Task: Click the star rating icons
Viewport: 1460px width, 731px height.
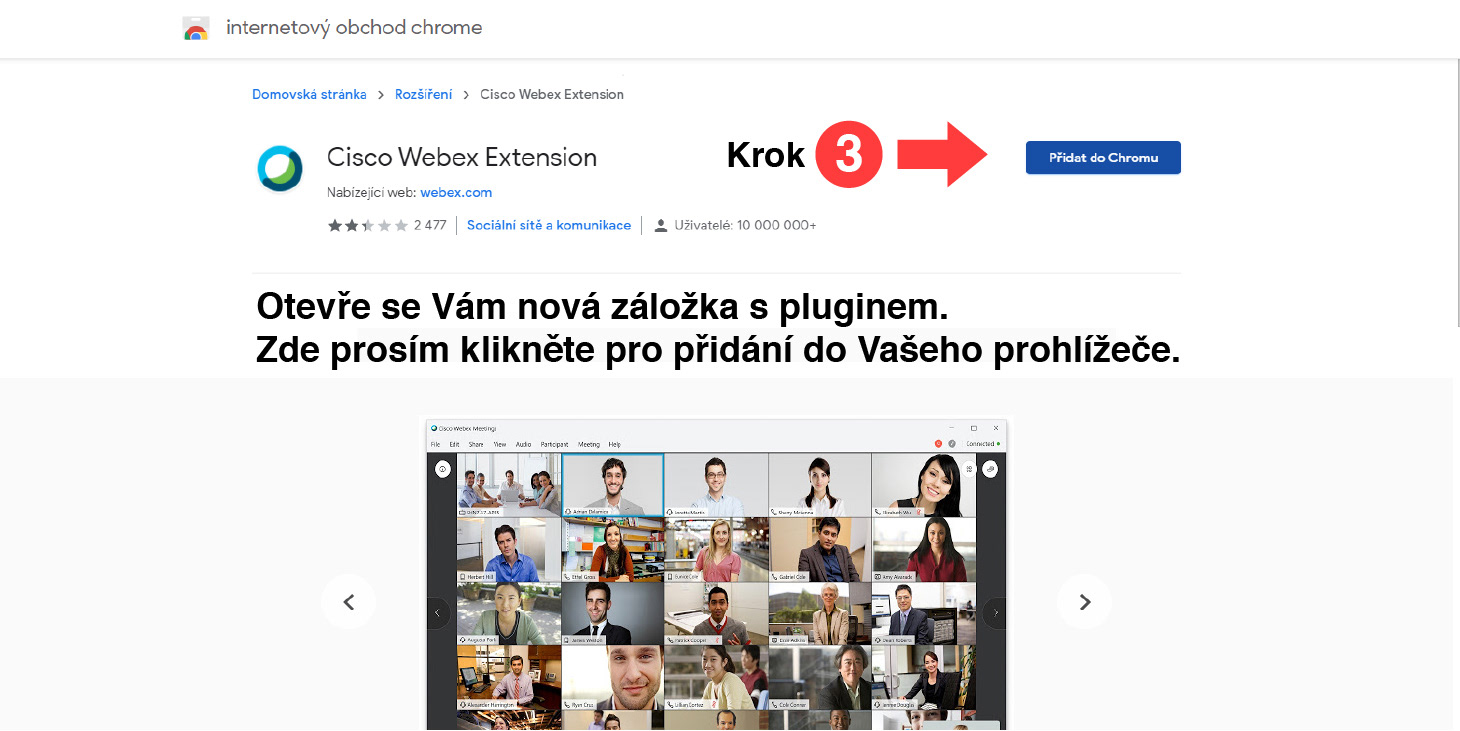Action: coord(368,225)
